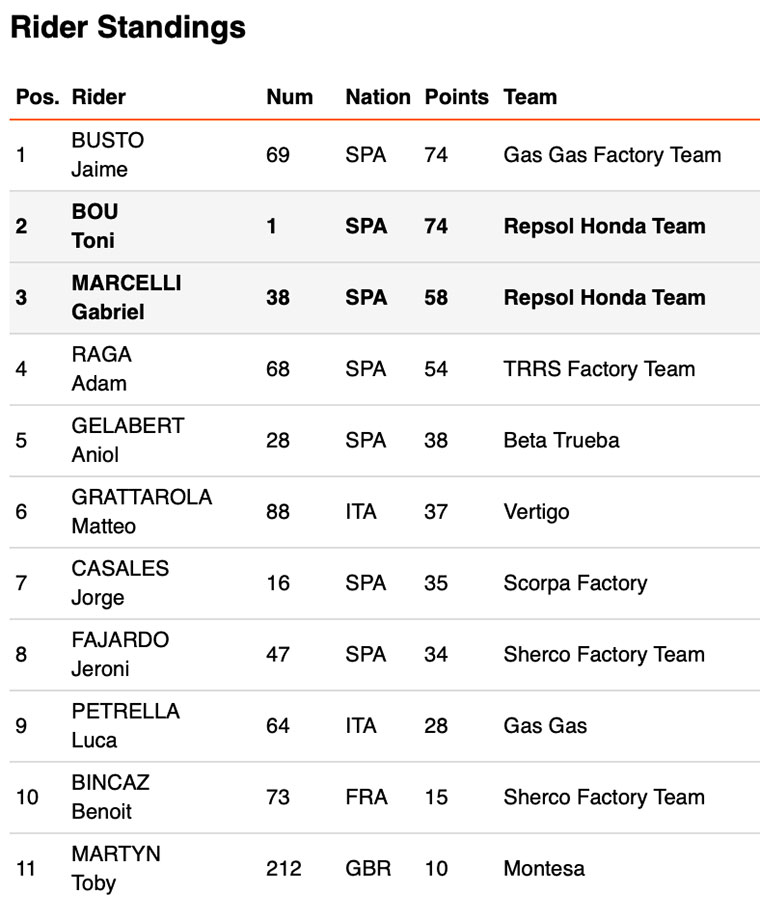760x920 pixels.
Task: Select FAJARDO Jeroni row name
Action: point(120,654)
